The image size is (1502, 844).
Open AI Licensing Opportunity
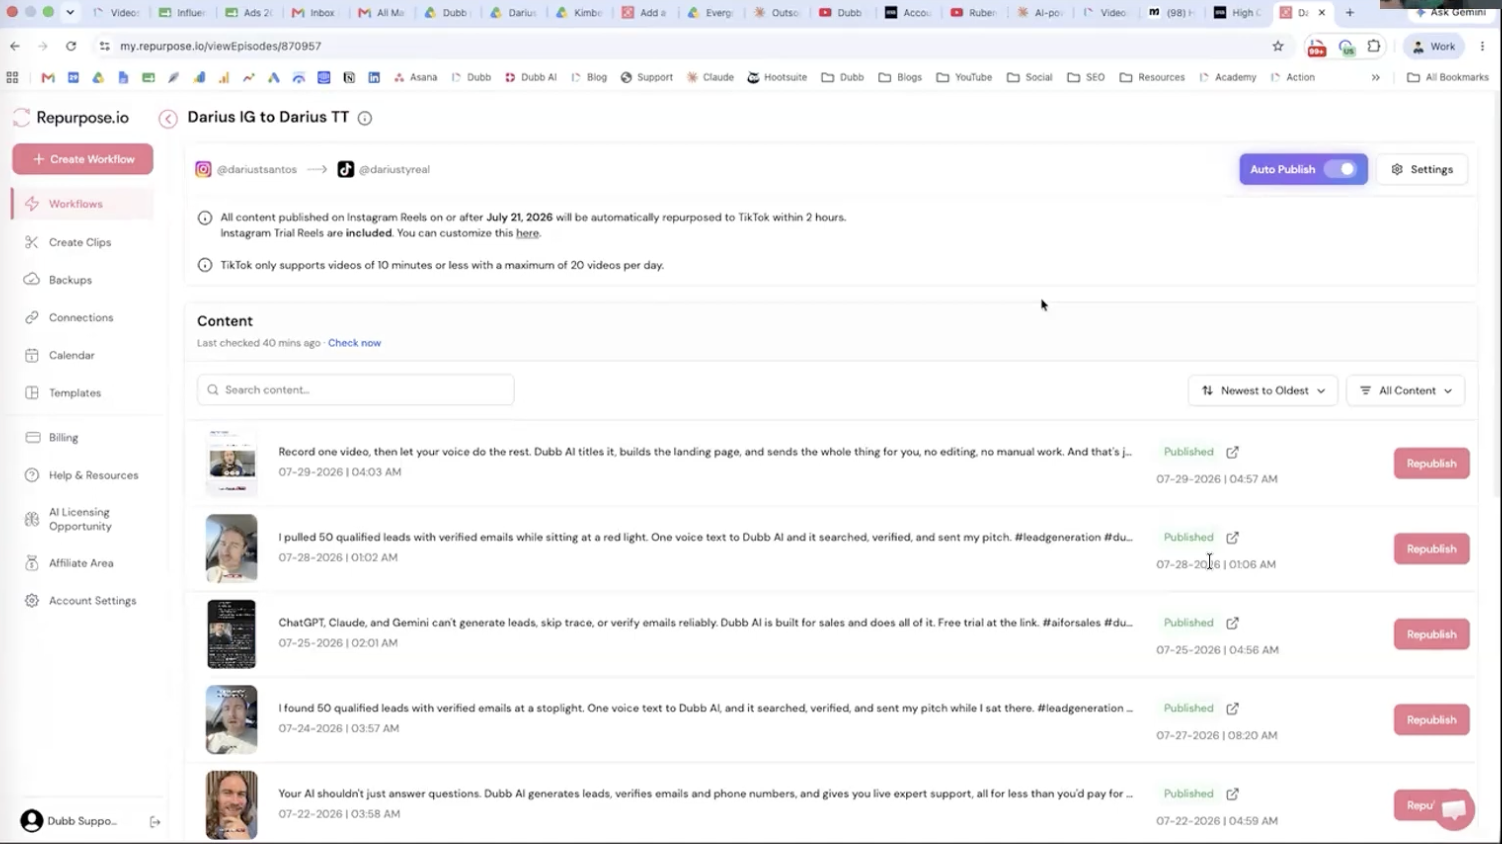(x=80, y=519)
